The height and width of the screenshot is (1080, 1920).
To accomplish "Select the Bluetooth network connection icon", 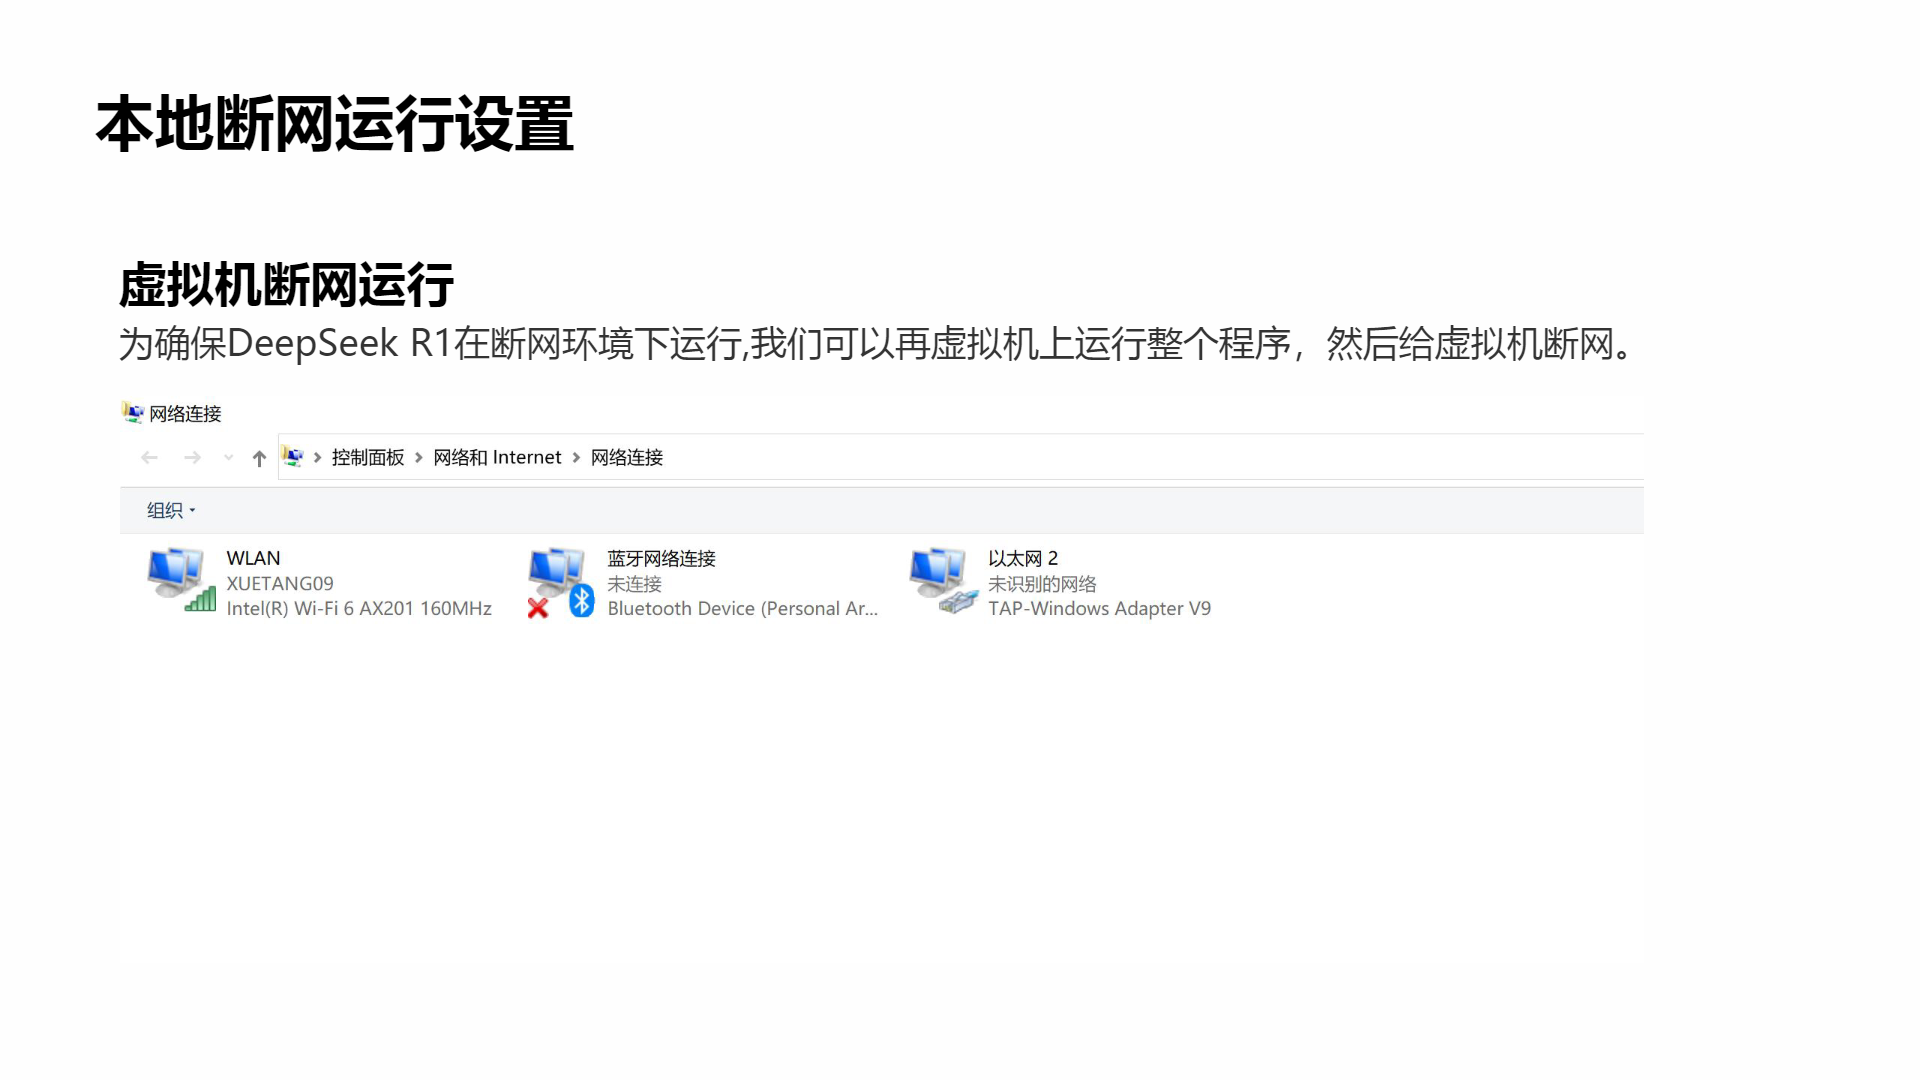I will coord(561,582).
